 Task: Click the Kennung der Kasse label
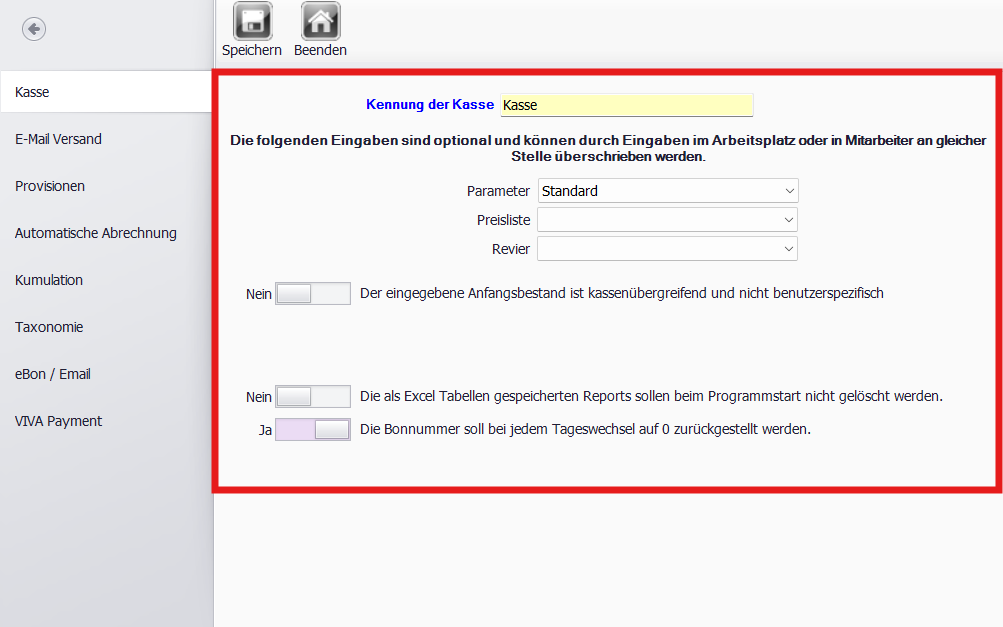point(430,104)
